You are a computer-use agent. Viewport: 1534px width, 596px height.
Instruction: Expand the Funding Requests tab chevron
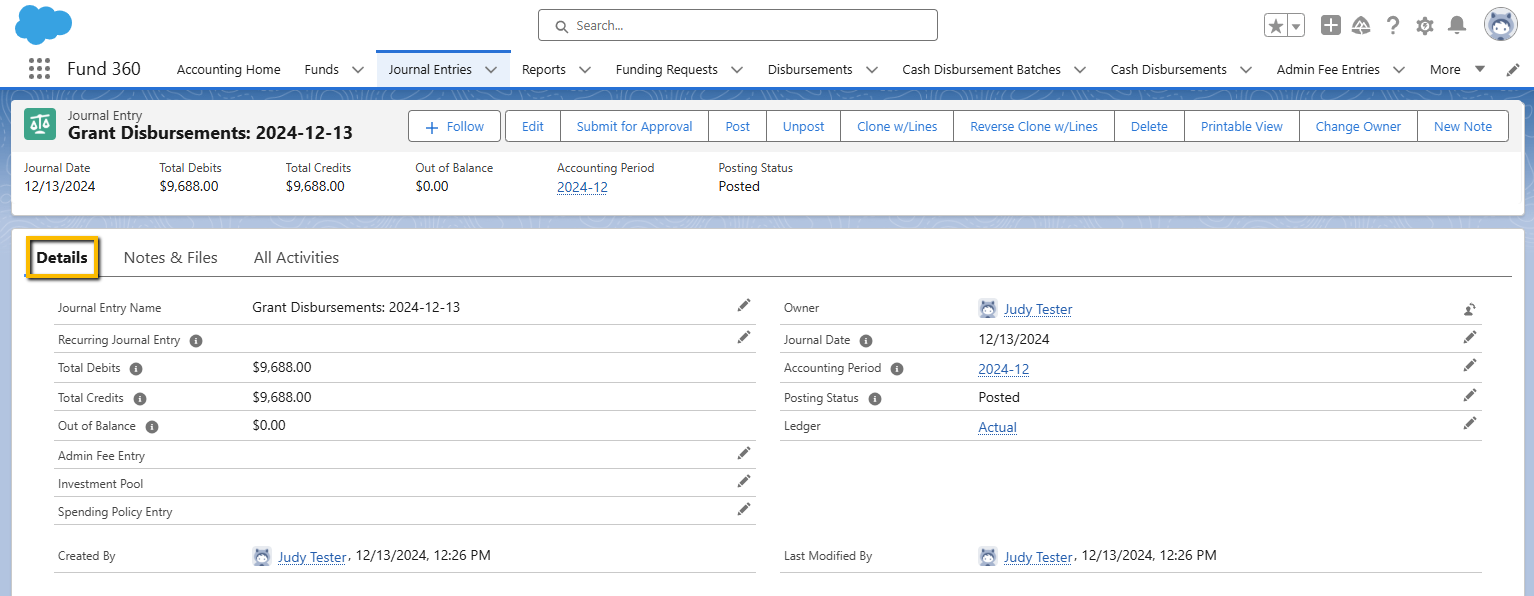point(737,70)
